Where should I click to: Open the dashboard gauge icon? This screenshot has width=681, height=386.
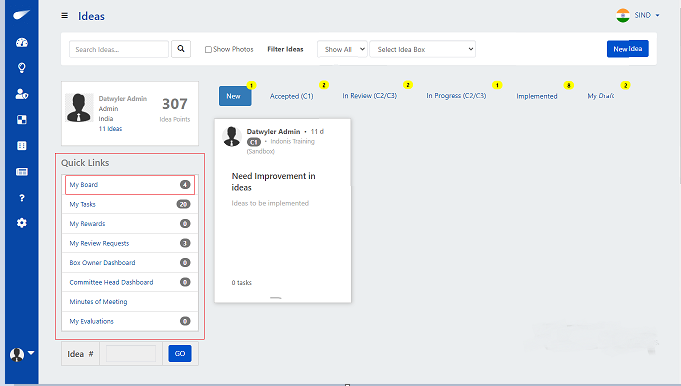click(x=22, y=42)
